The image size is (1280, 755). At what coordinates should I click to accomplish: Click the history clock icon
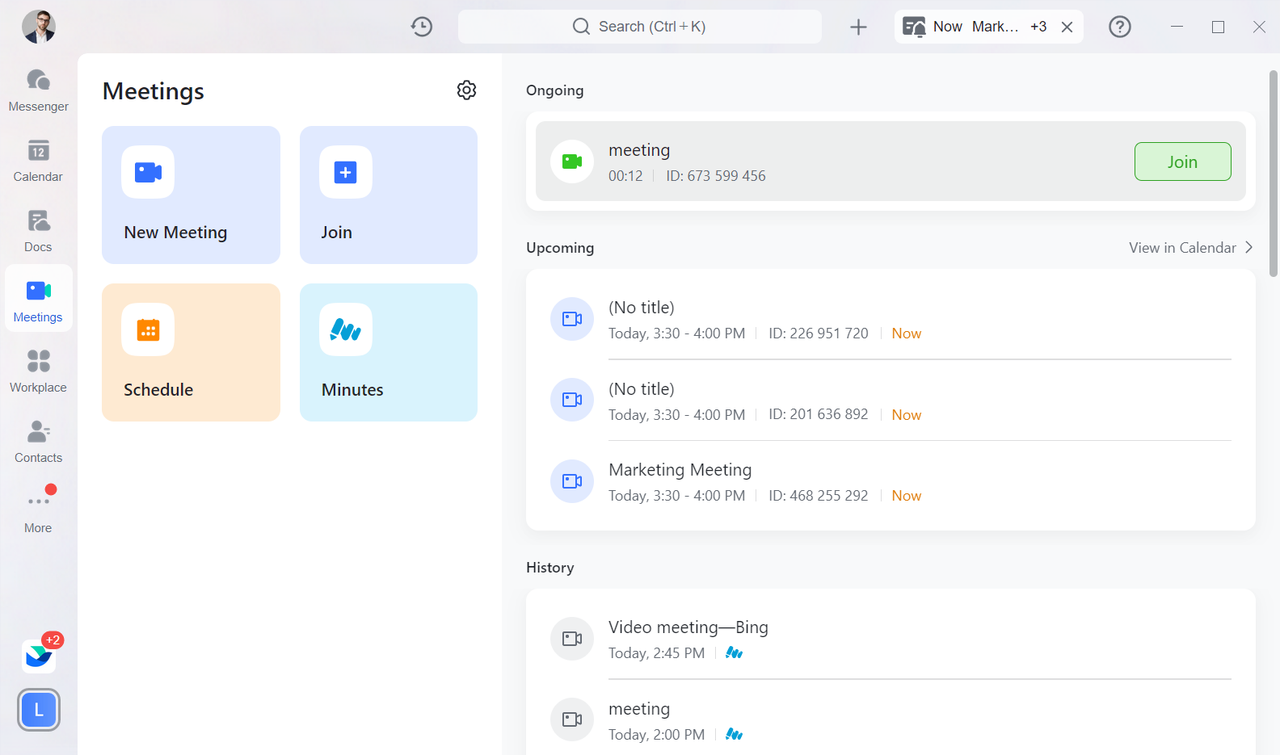(x=422, y=27)
